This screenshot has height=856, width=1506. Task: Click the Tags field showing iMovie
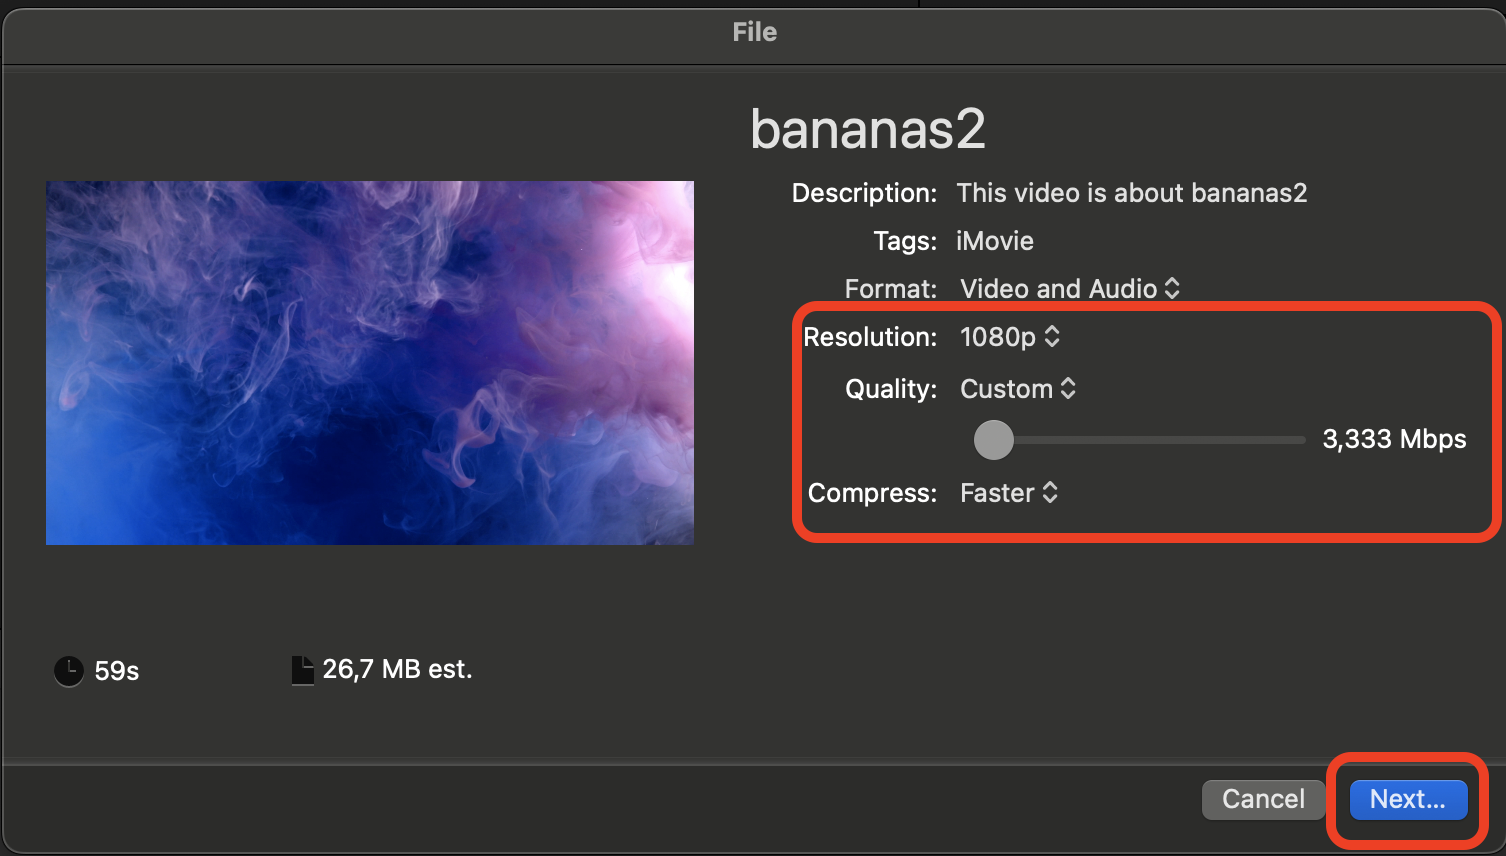[x=994, y=241]
